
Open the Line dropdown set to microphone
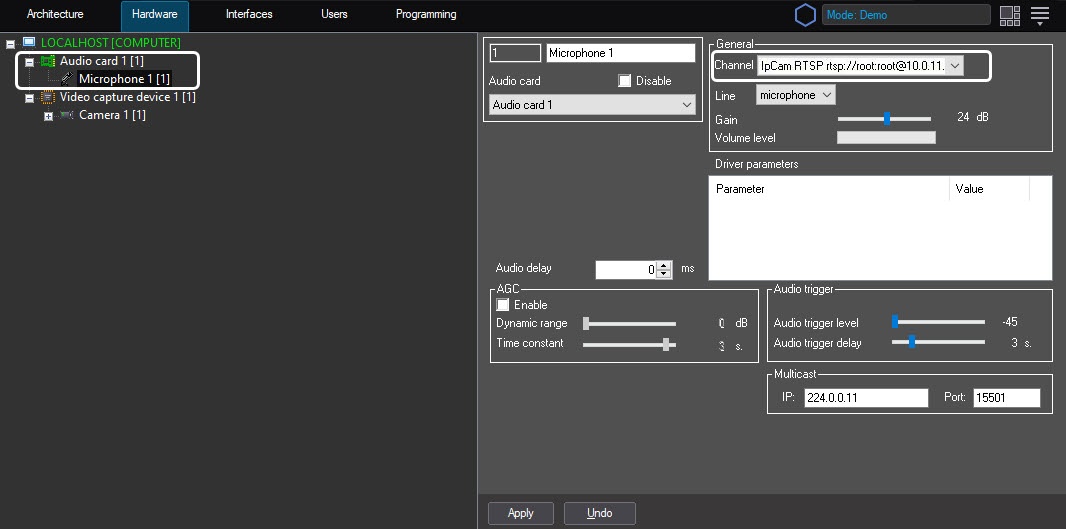click(795, 95)
